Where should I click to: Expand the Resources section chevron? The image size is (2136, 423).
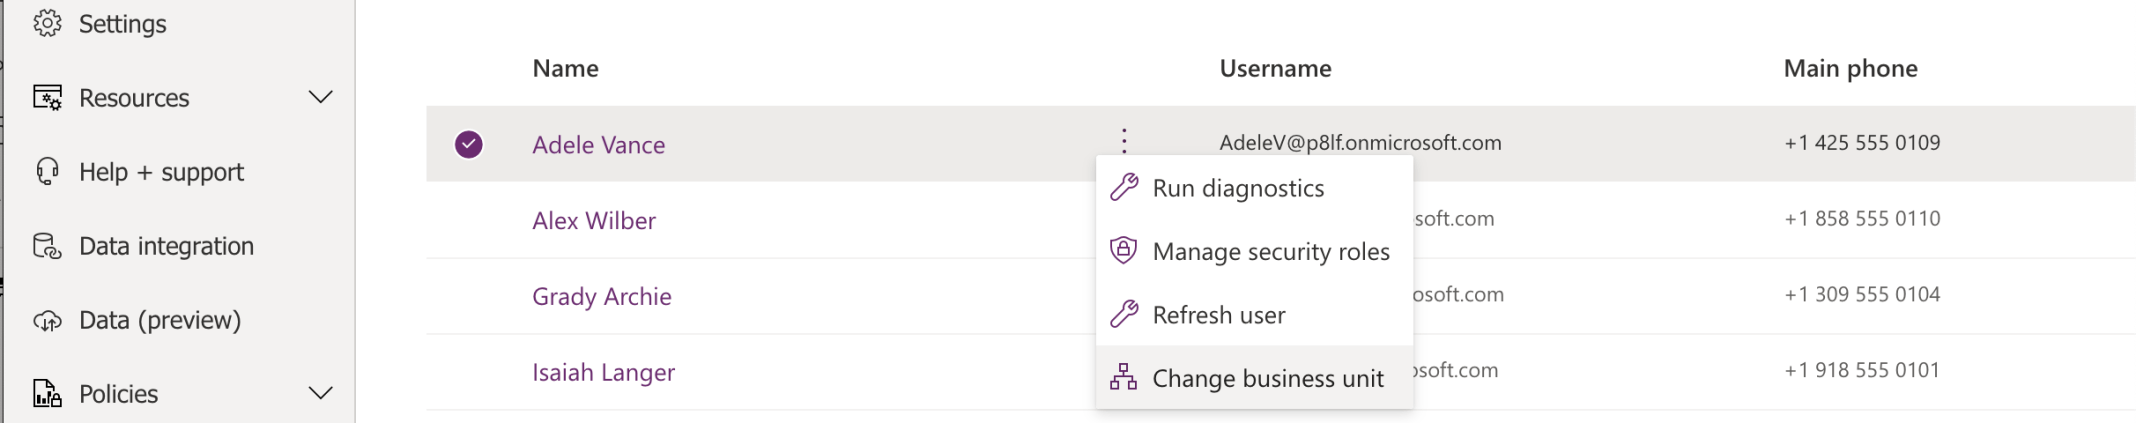(320, 97)
